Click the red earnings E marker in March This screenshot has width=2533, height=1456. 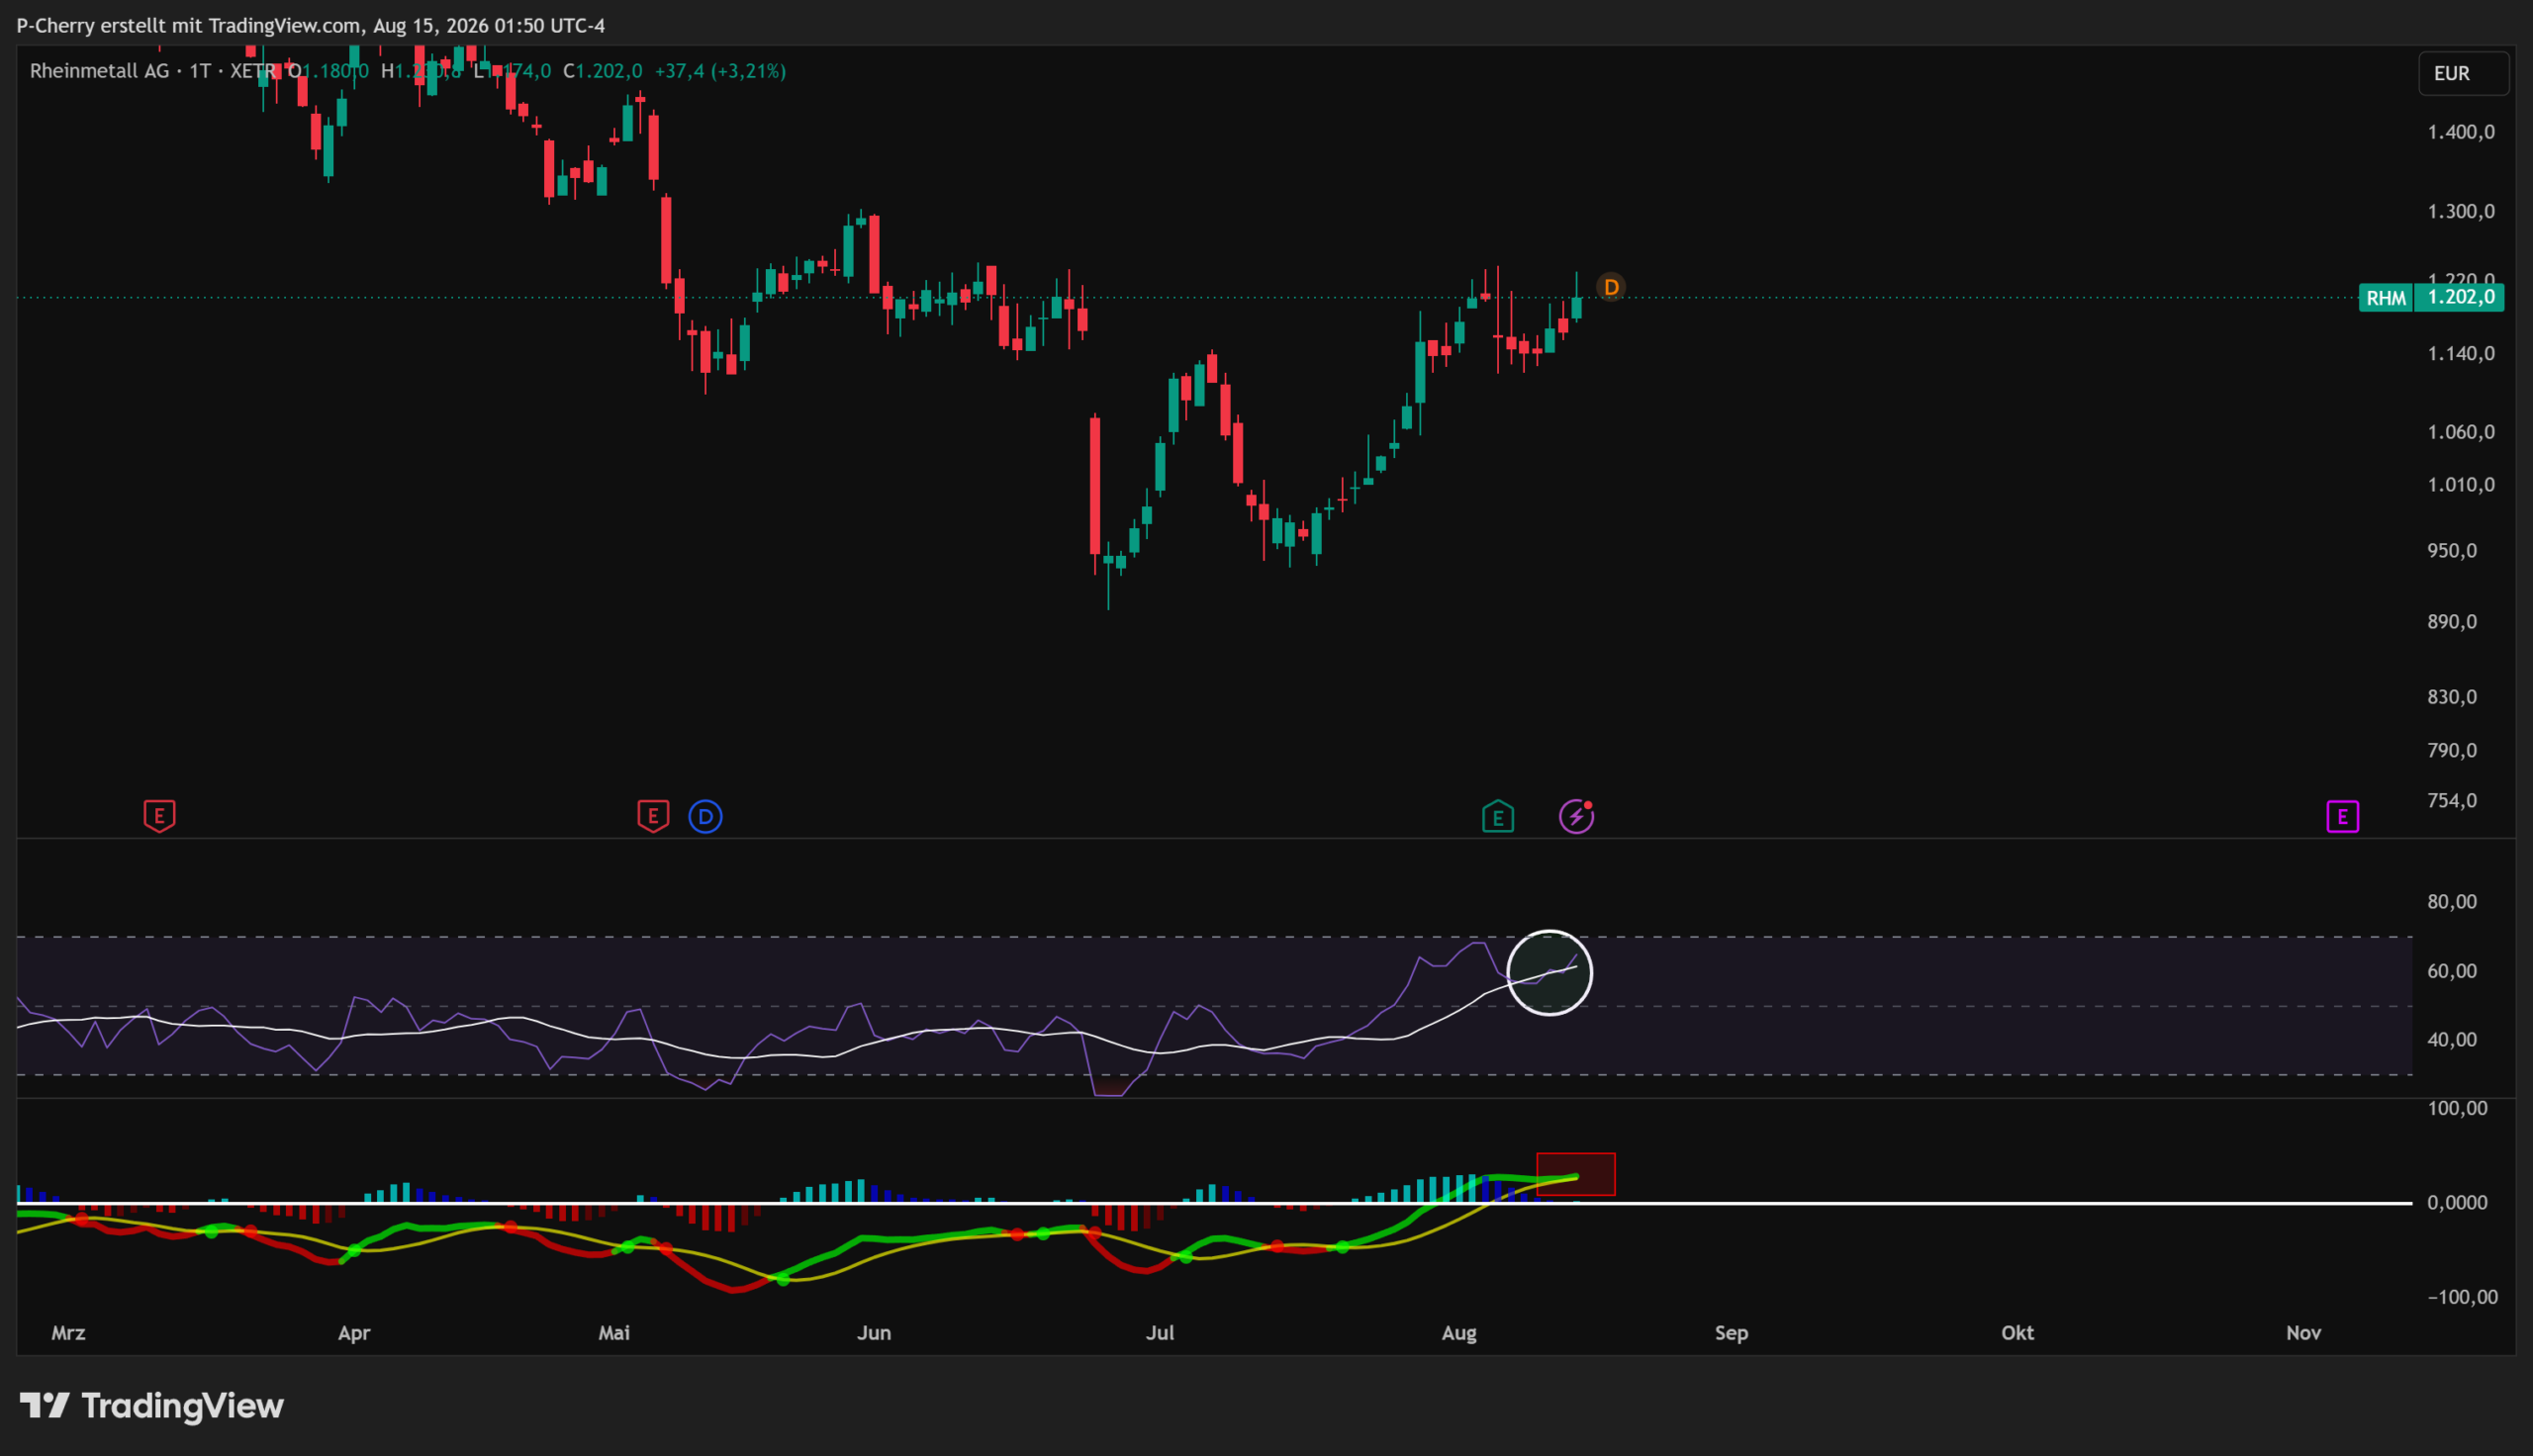pos(159,816)
